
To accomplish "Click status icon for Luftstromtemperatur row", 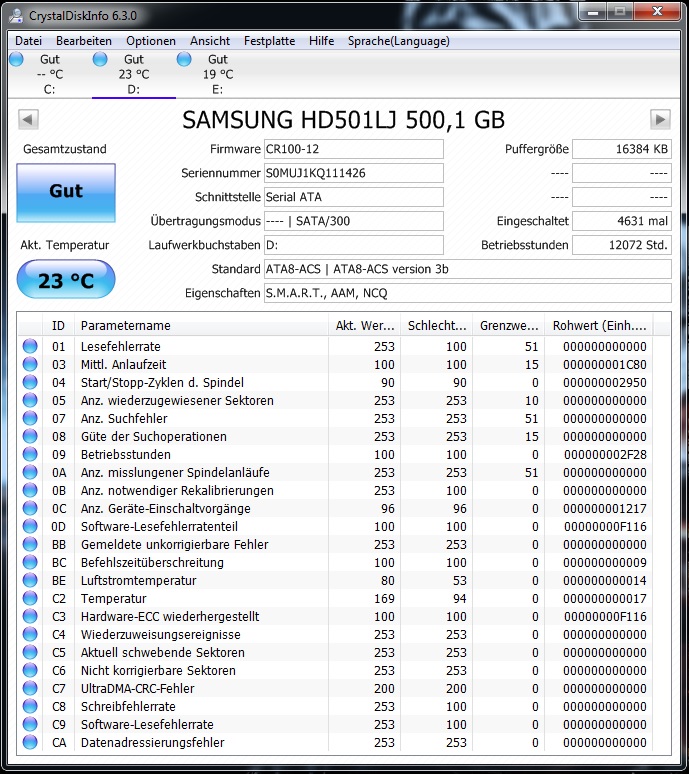I will point(30,580).
